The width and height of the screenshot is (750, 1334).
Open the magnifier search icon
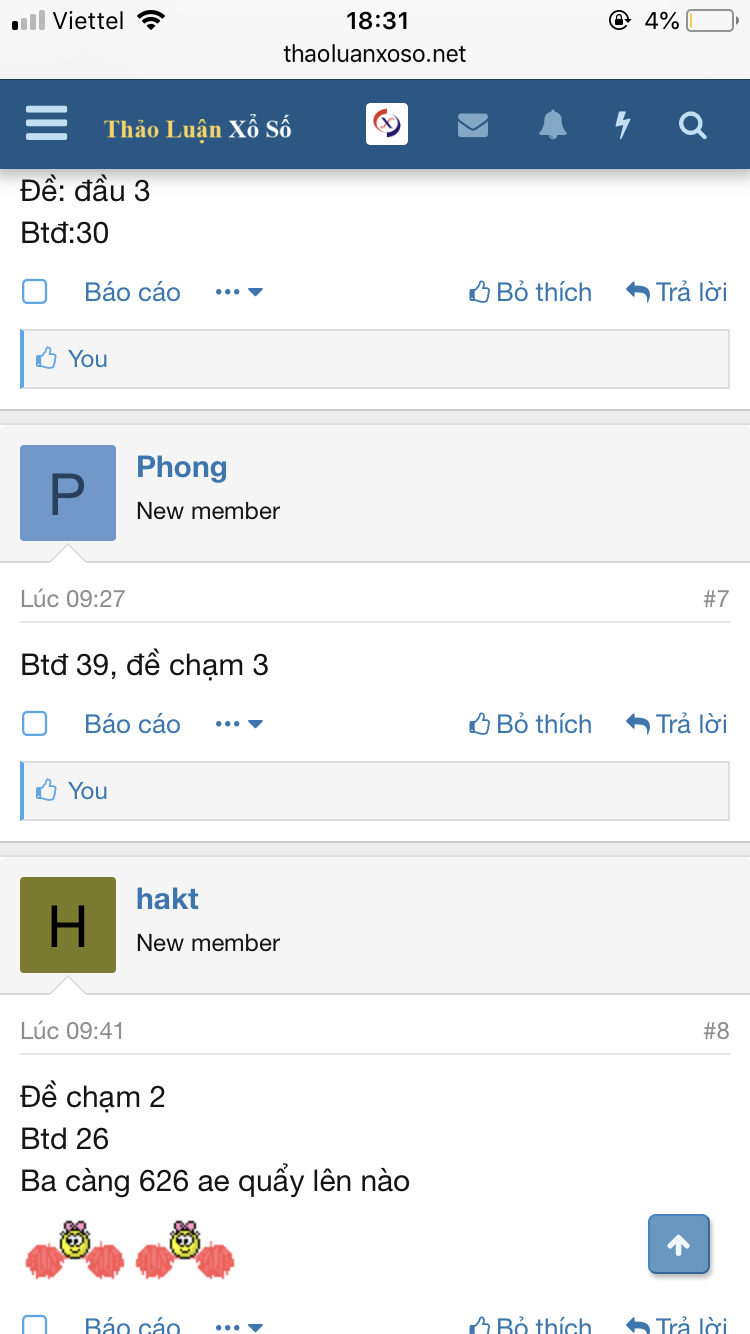pos(692,125)
